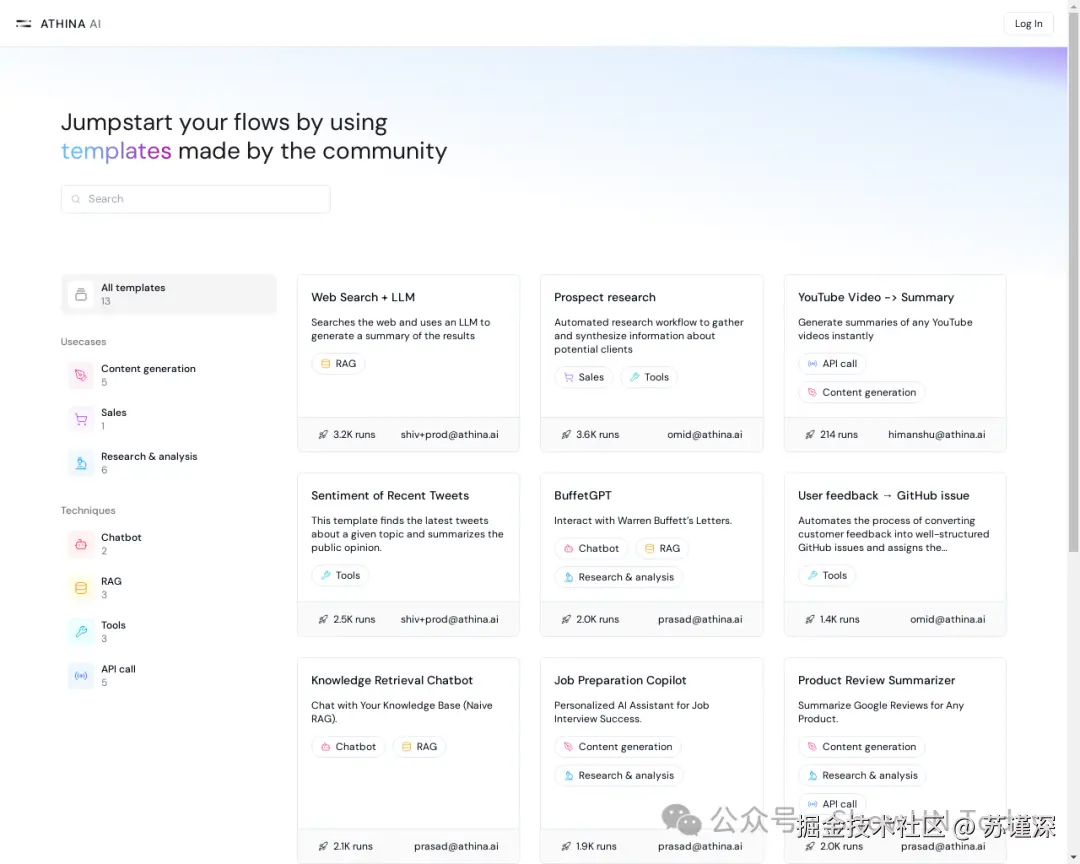Click Research & analysis tag on BuffetGPT card
The height and width of the screenshot is (864, 1080).
pyautogui.click(x=619, y=577)
